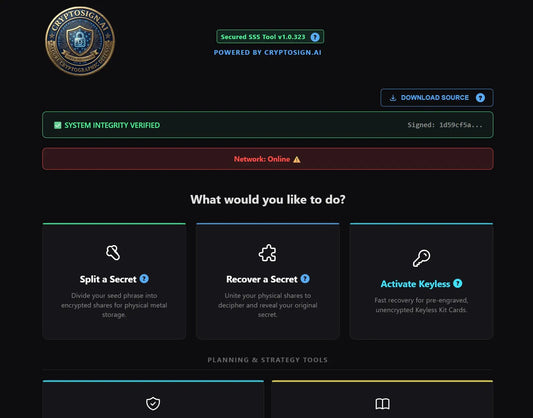Viewport: 533px width, 418px height.
Task: Open help icon beside Activate Keyless
Action: tap(458, 283)
